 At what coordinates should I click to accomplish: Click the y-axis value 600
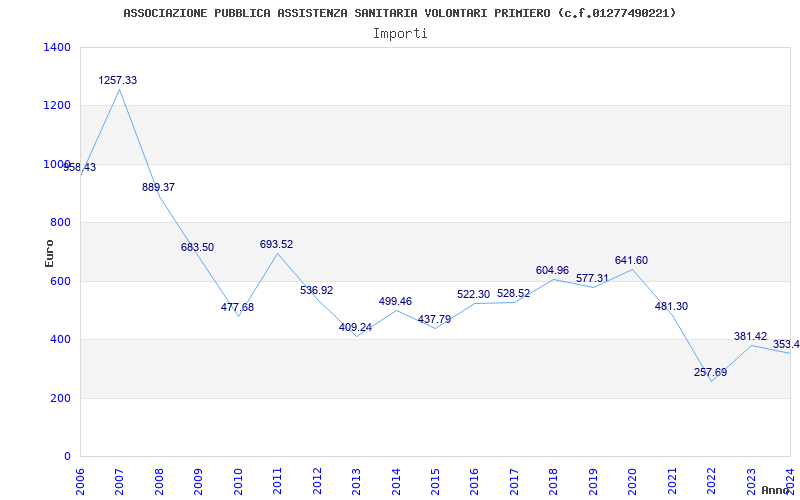click(61, 281)
